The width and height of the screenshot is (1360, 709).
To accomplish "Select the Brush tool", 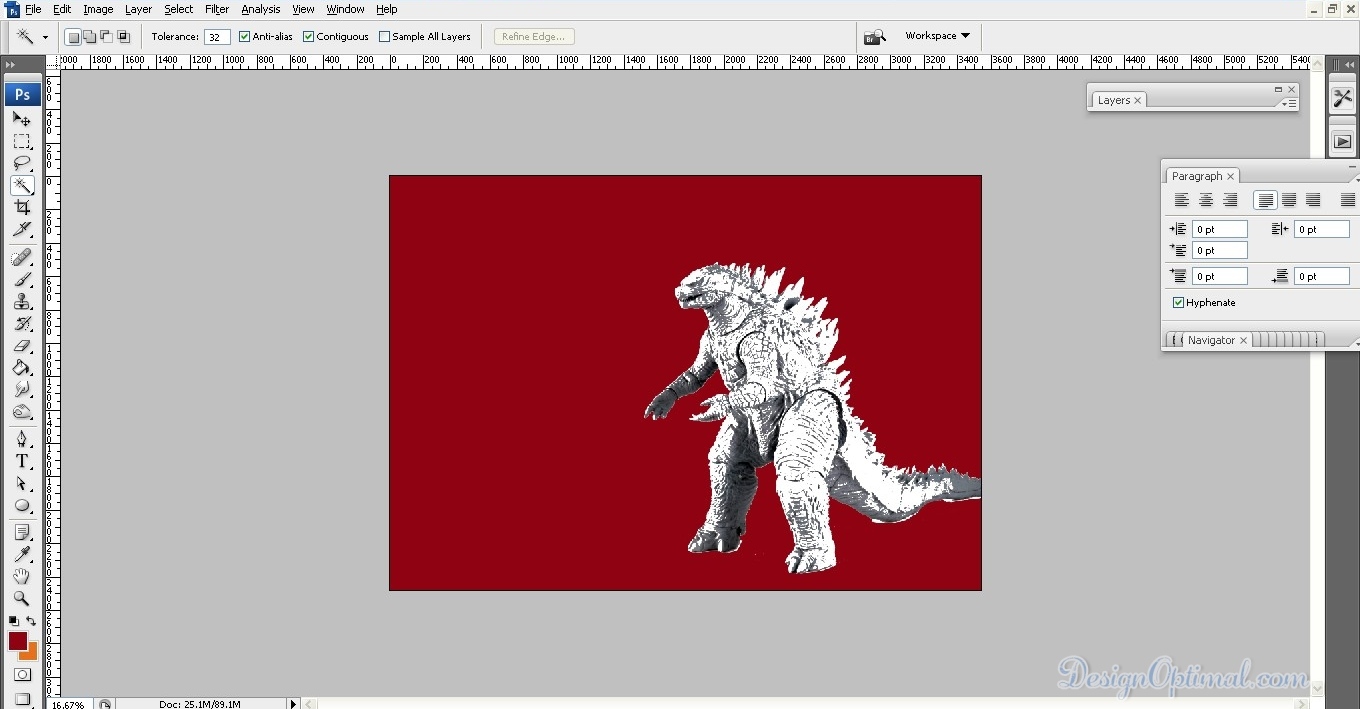I will point(22,280).
